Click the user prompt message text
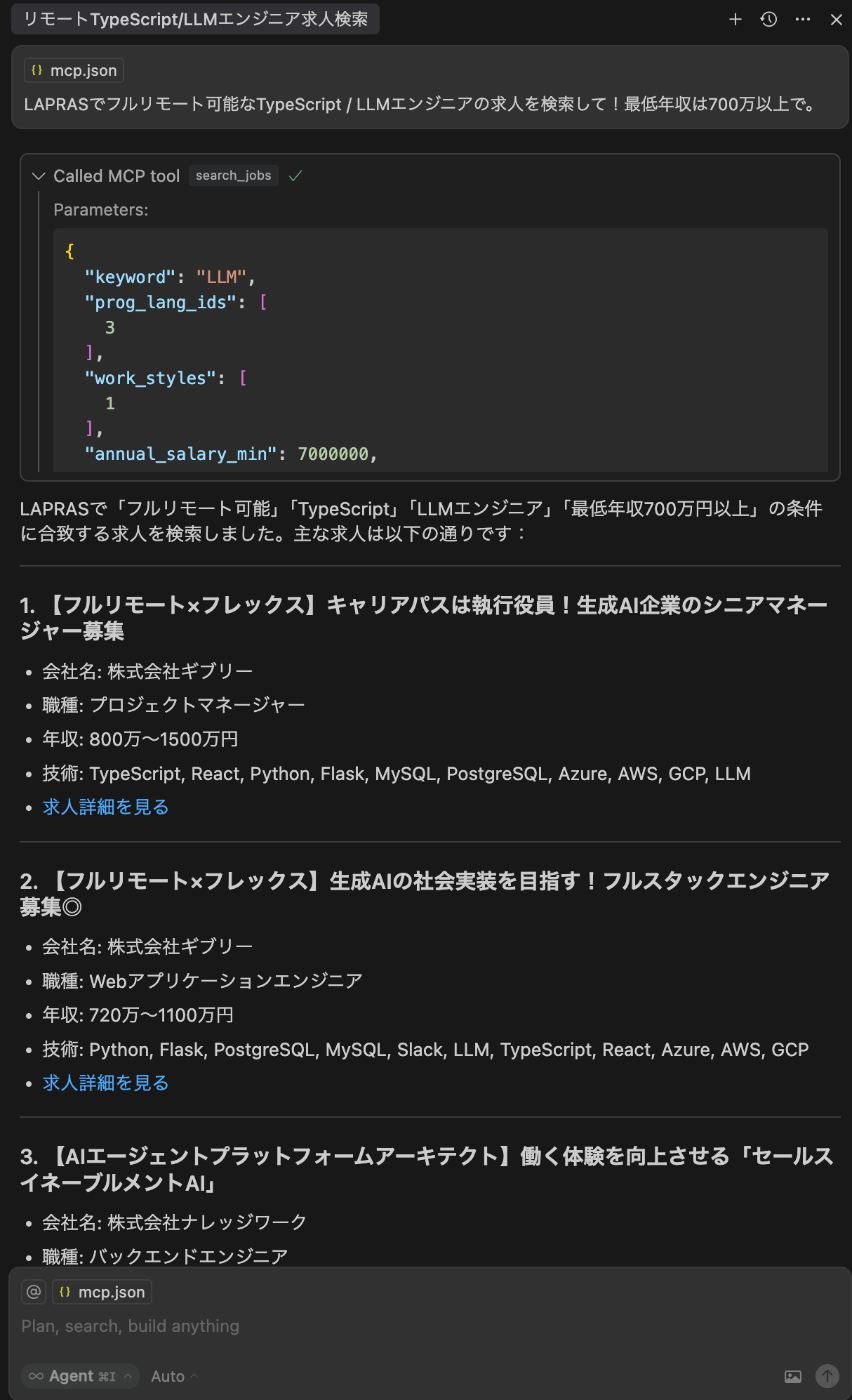Viewport: 852px width, 1400px height. pos(420,104)
